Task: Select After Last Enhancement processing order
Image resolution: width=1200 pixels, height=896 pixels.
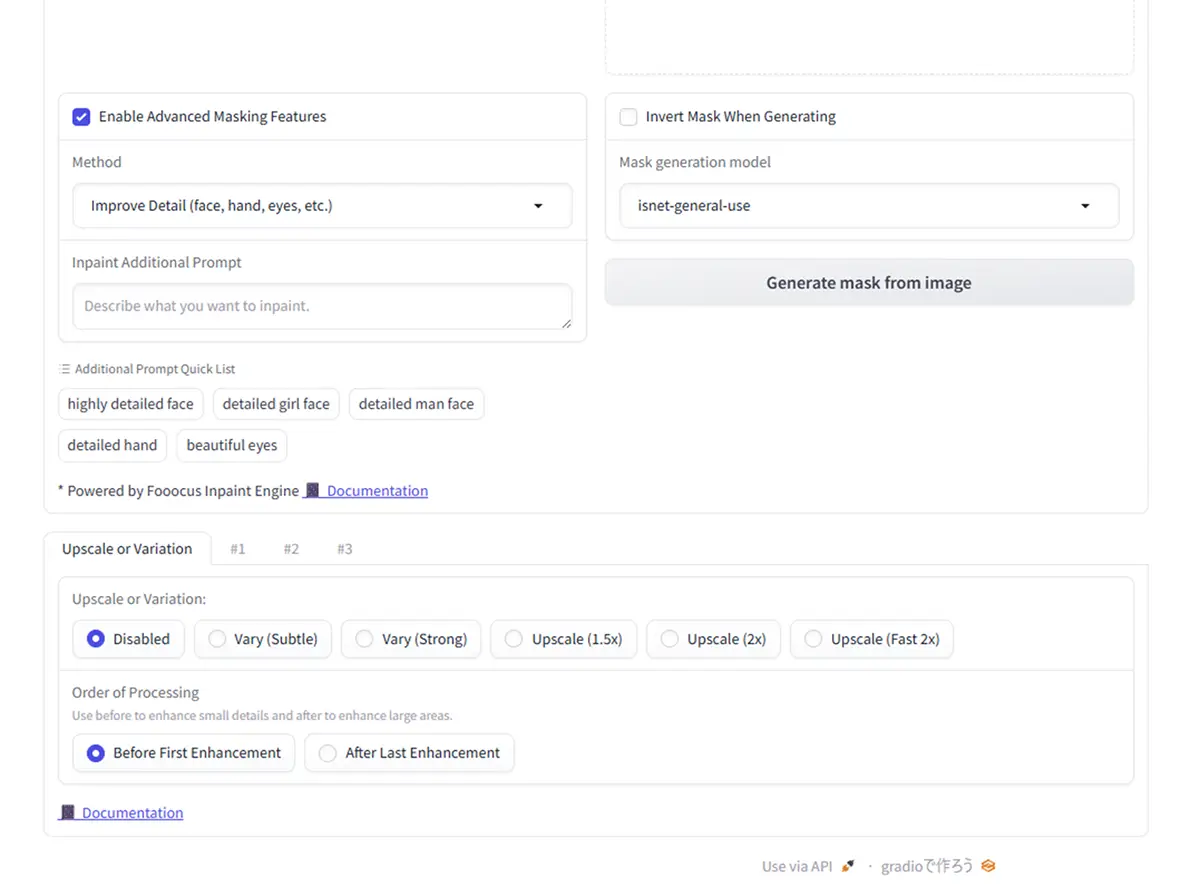Action: click(327, 753)
